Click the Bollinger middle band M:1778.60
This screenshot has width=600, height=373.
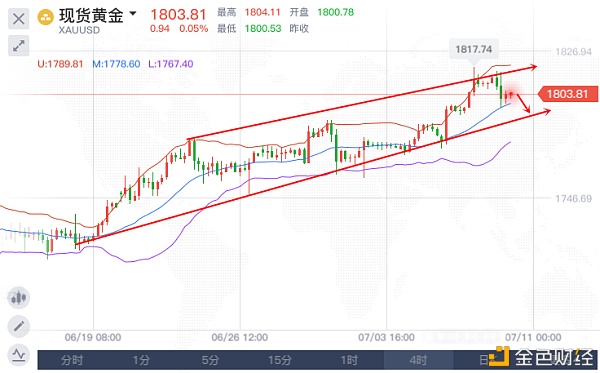tap(116, 64)
